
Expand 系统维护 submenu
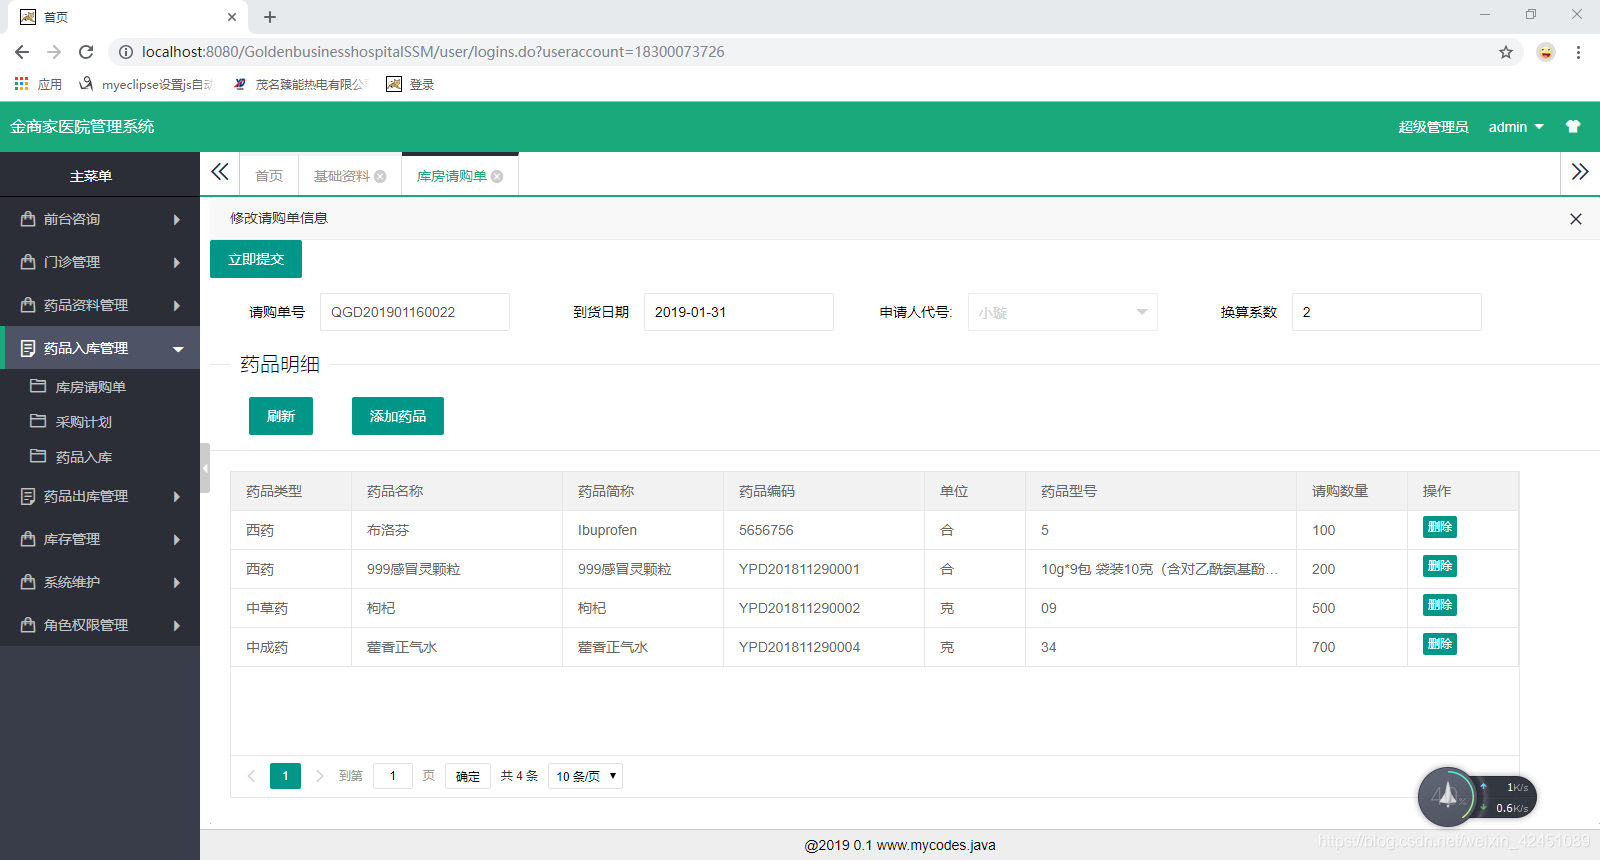pyautogui.click(x=177, y=583)
